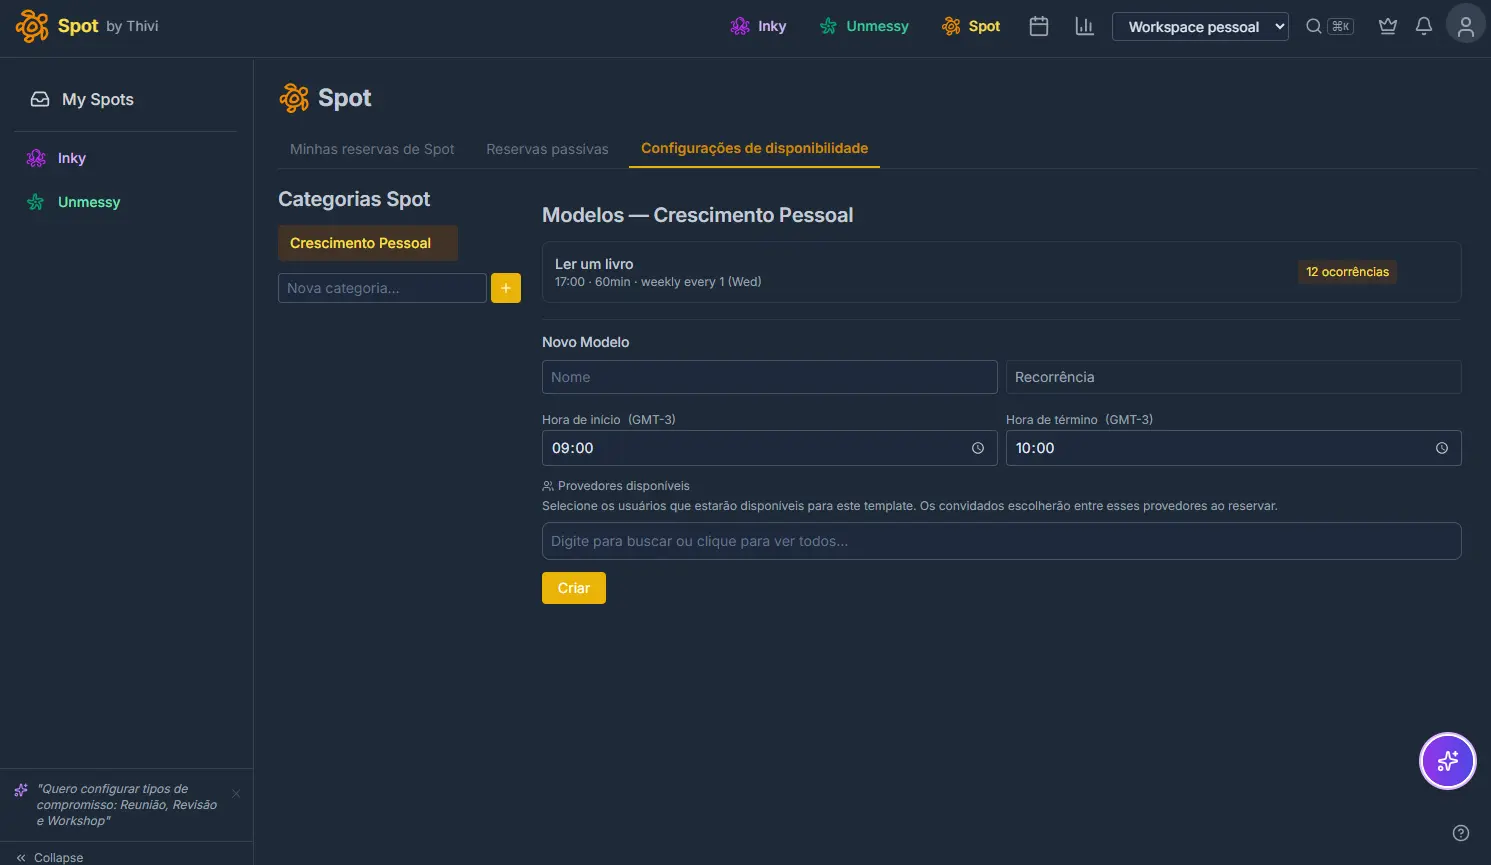
Task: Click the ⌘K shortcut badge
Action: tap(1341, 26)
